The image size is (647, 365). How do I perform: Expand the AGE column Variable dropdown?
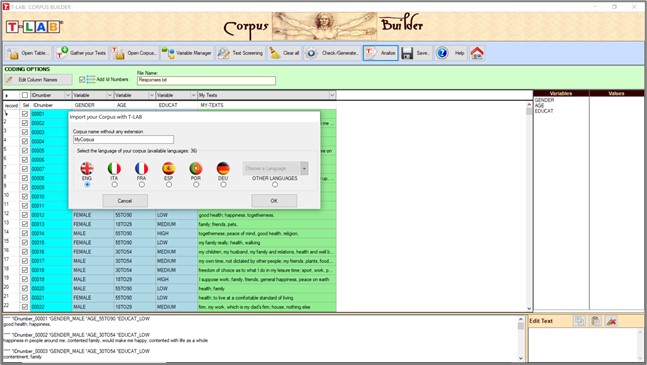151,95
